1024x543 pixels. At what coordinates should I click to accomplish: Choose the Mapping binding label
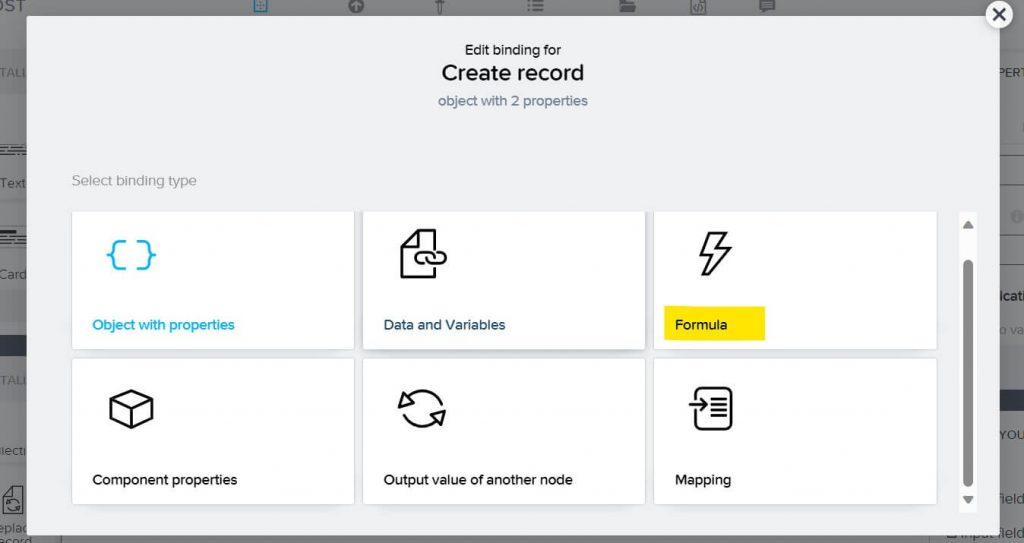[x=703, y=480]
